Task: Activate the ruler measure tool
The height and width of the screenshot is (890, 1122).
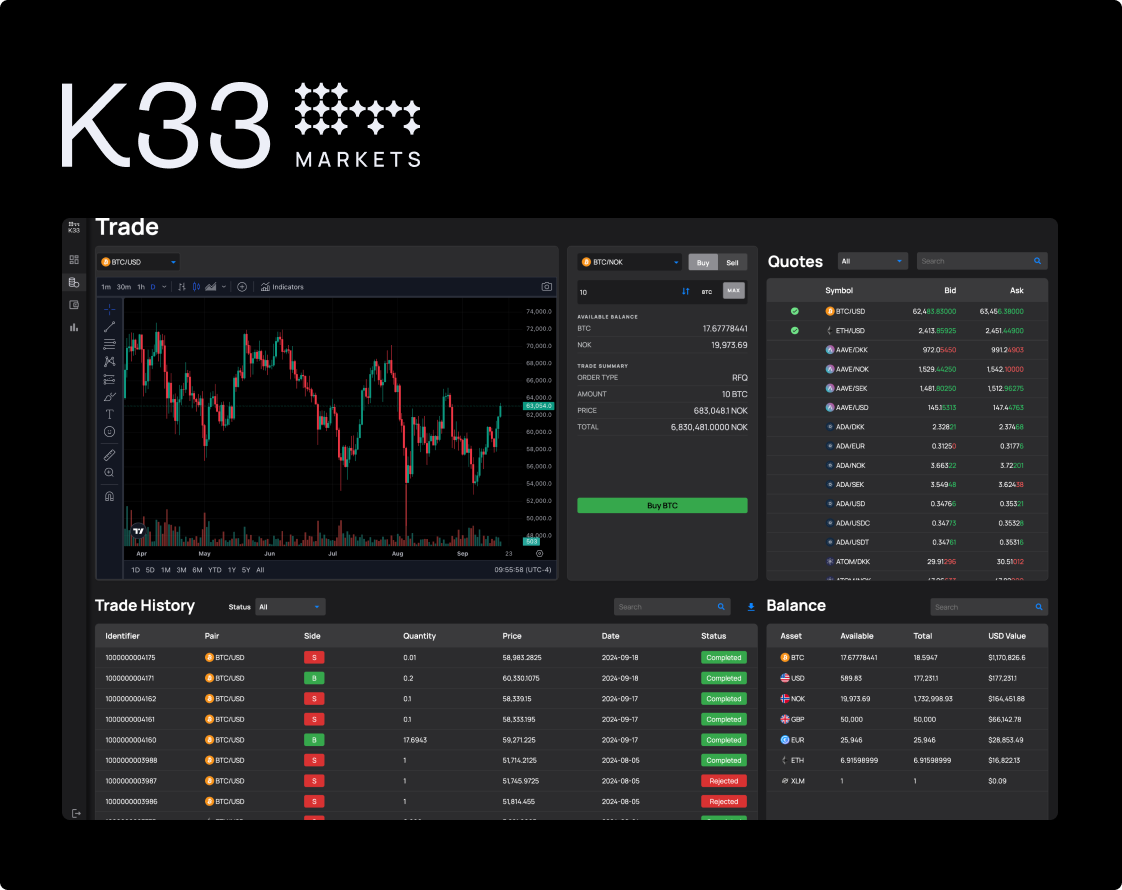Action: click(110, 454)
